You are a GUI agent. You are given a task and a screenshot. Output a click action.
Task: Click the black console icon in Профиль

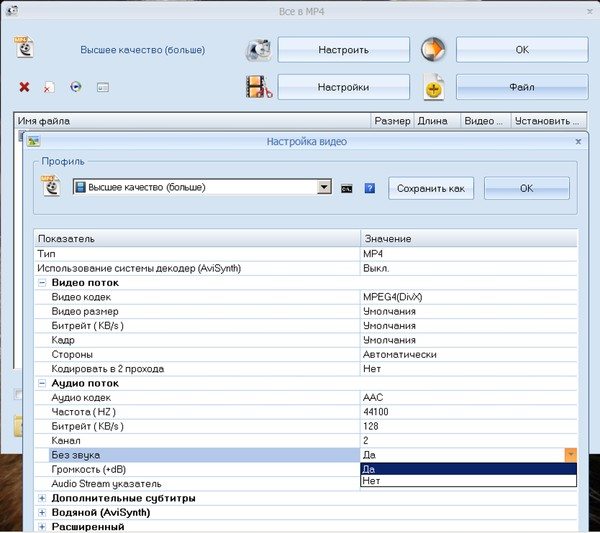(x=347, y=188)
